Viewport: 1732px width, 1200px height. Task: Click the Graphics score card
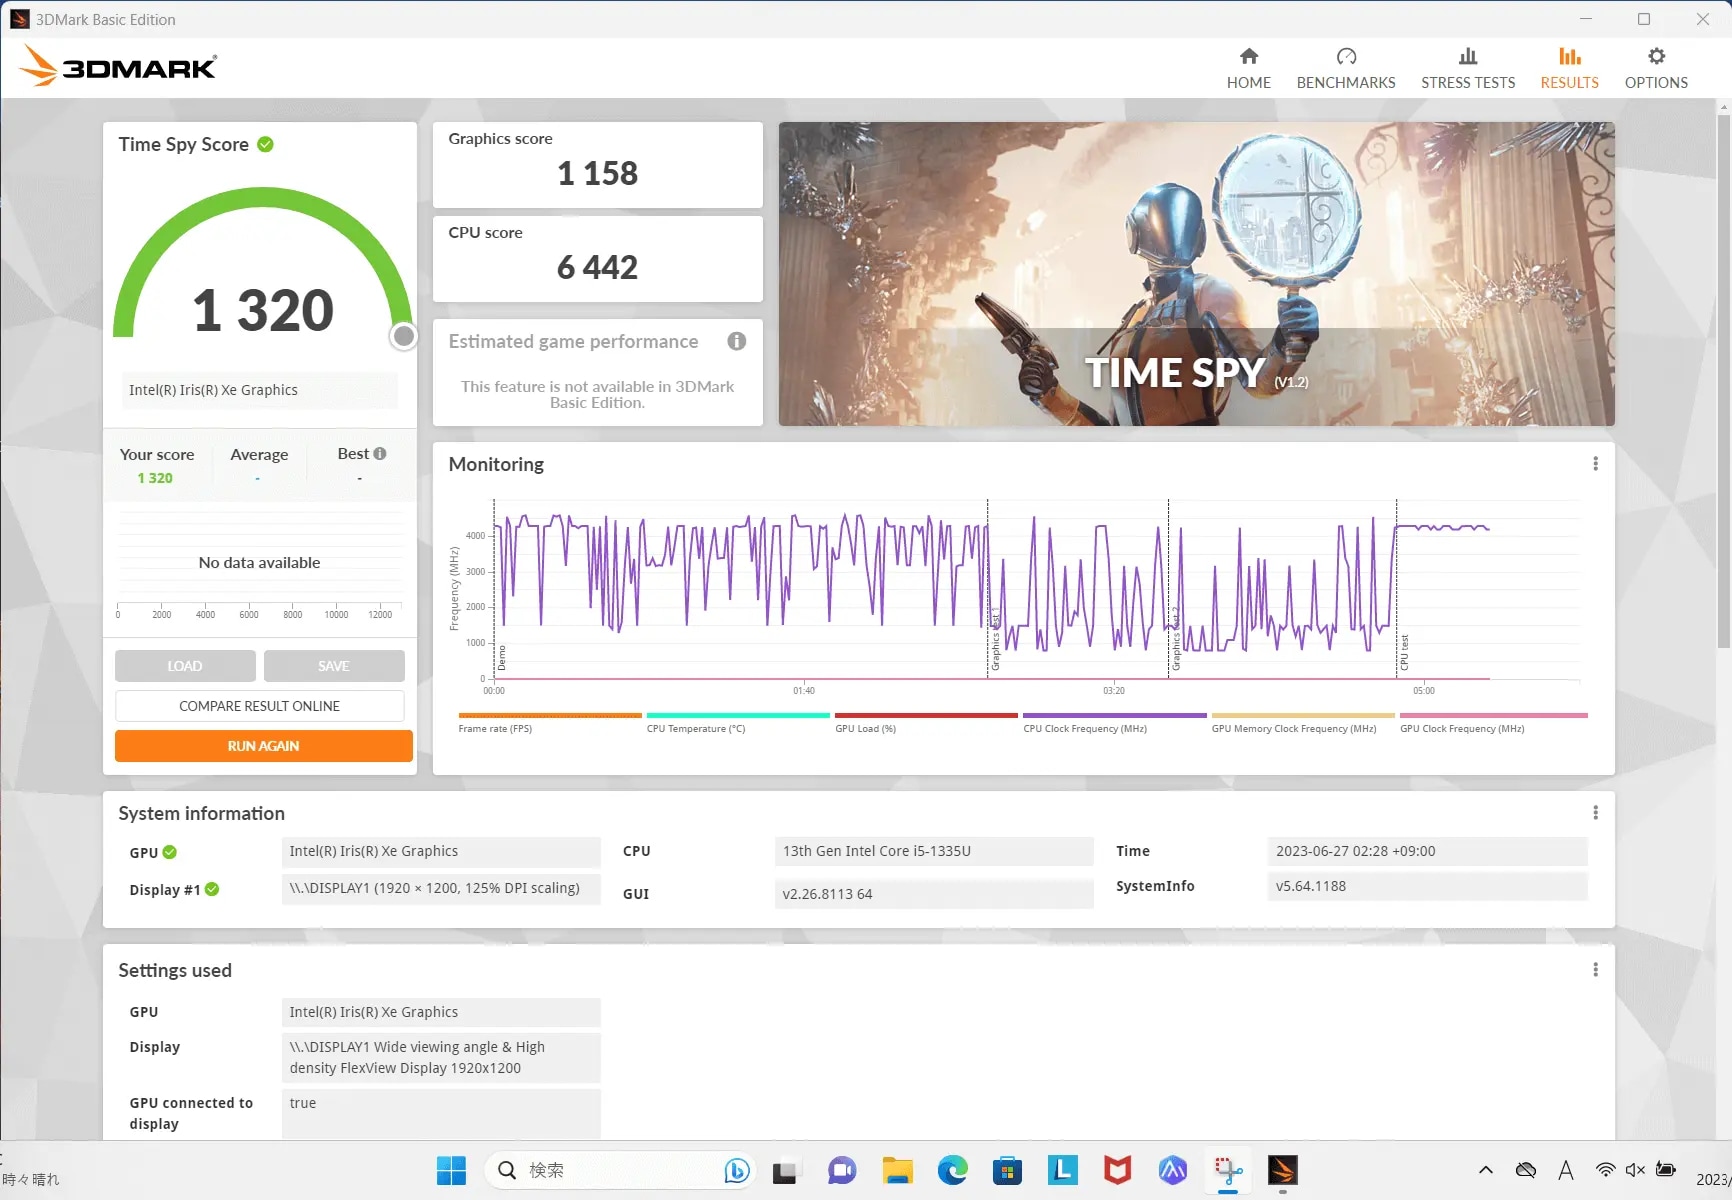(x=598, y=165)
